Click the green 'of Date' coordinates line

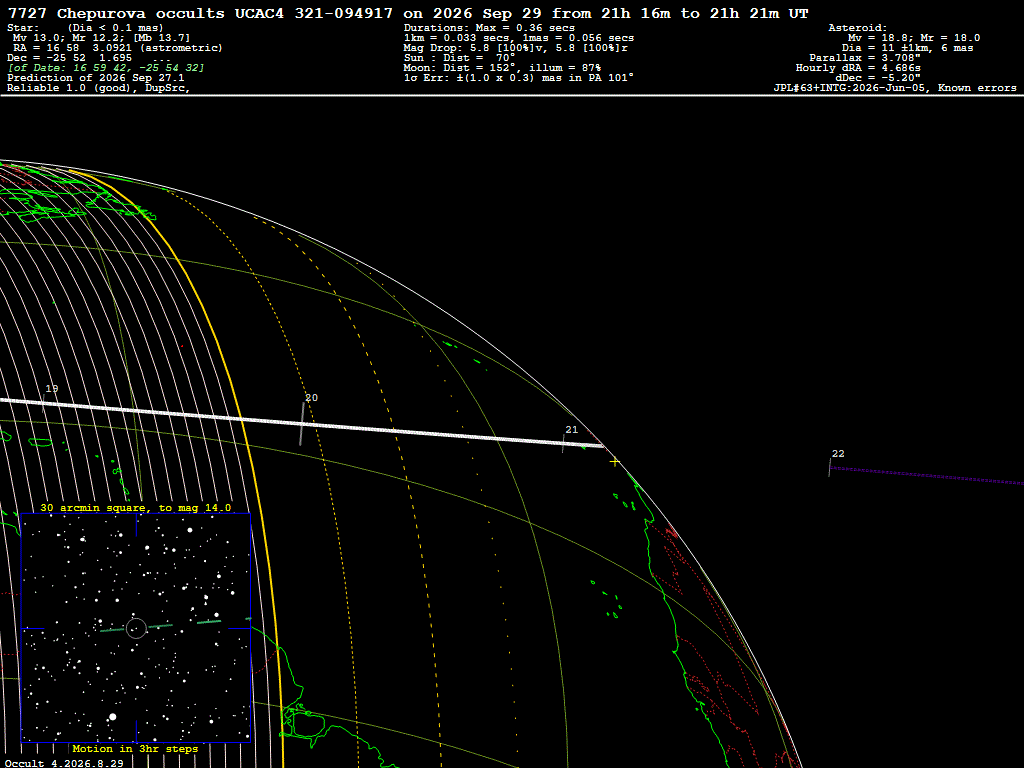106,67
